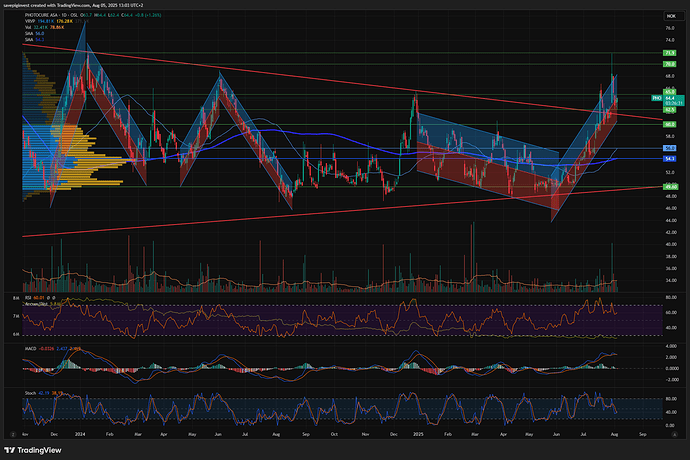Image resolution: width=690 pixels, height=460 pixels.
Task: Click the 2025 label on time axis
Action: click(x=418, y=434)
